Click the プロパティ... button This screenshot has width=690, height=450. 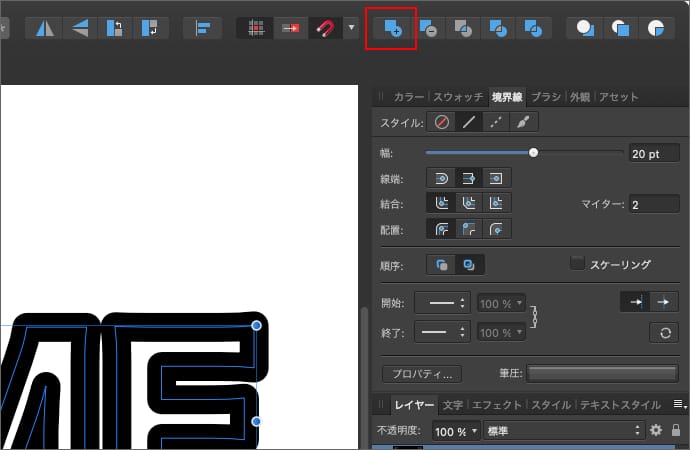click(x=421, y=374)
